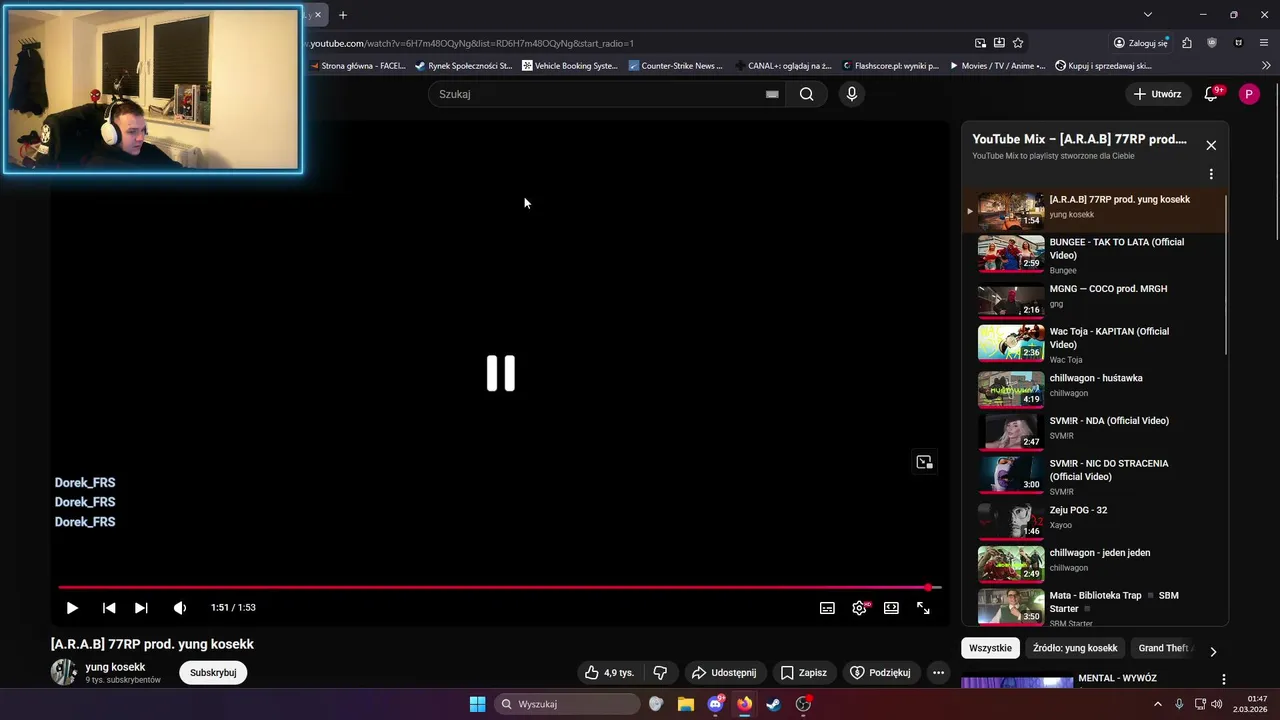
Task: Open Steam from the taskbar
Action: point(774,704)
